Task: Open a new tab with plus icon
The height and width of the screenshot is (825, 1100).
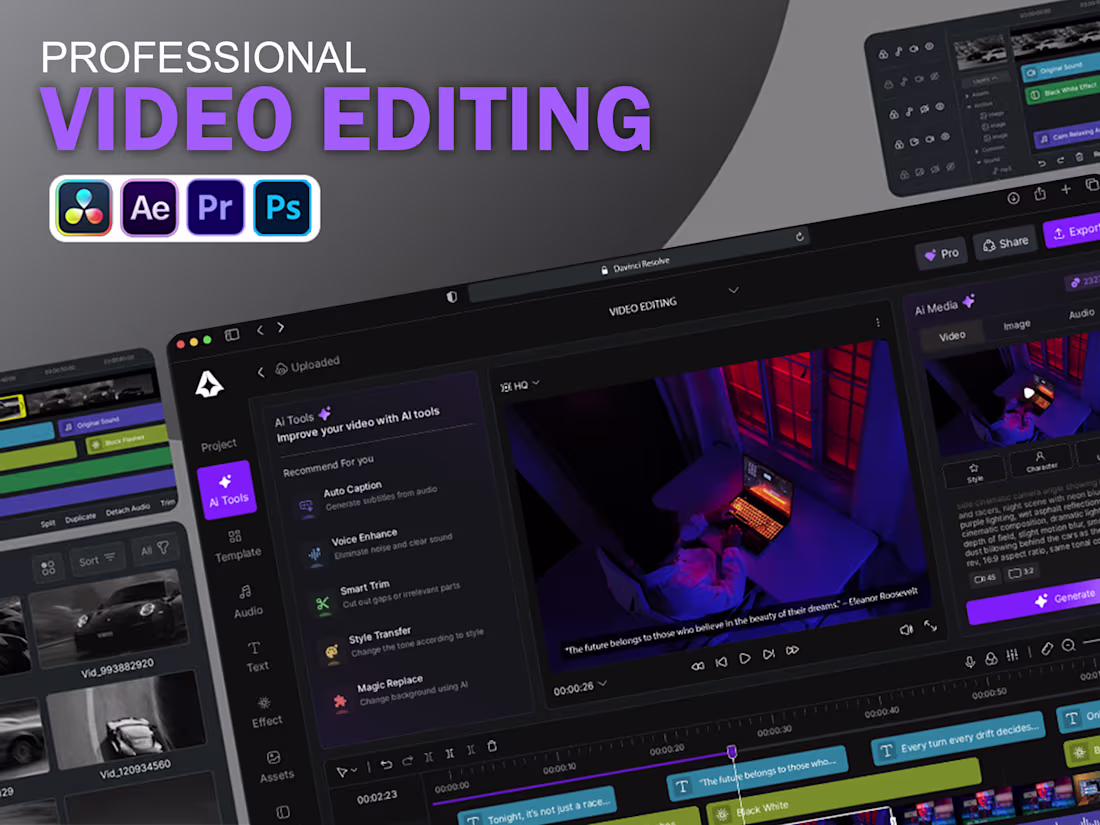Action: 1066,189
